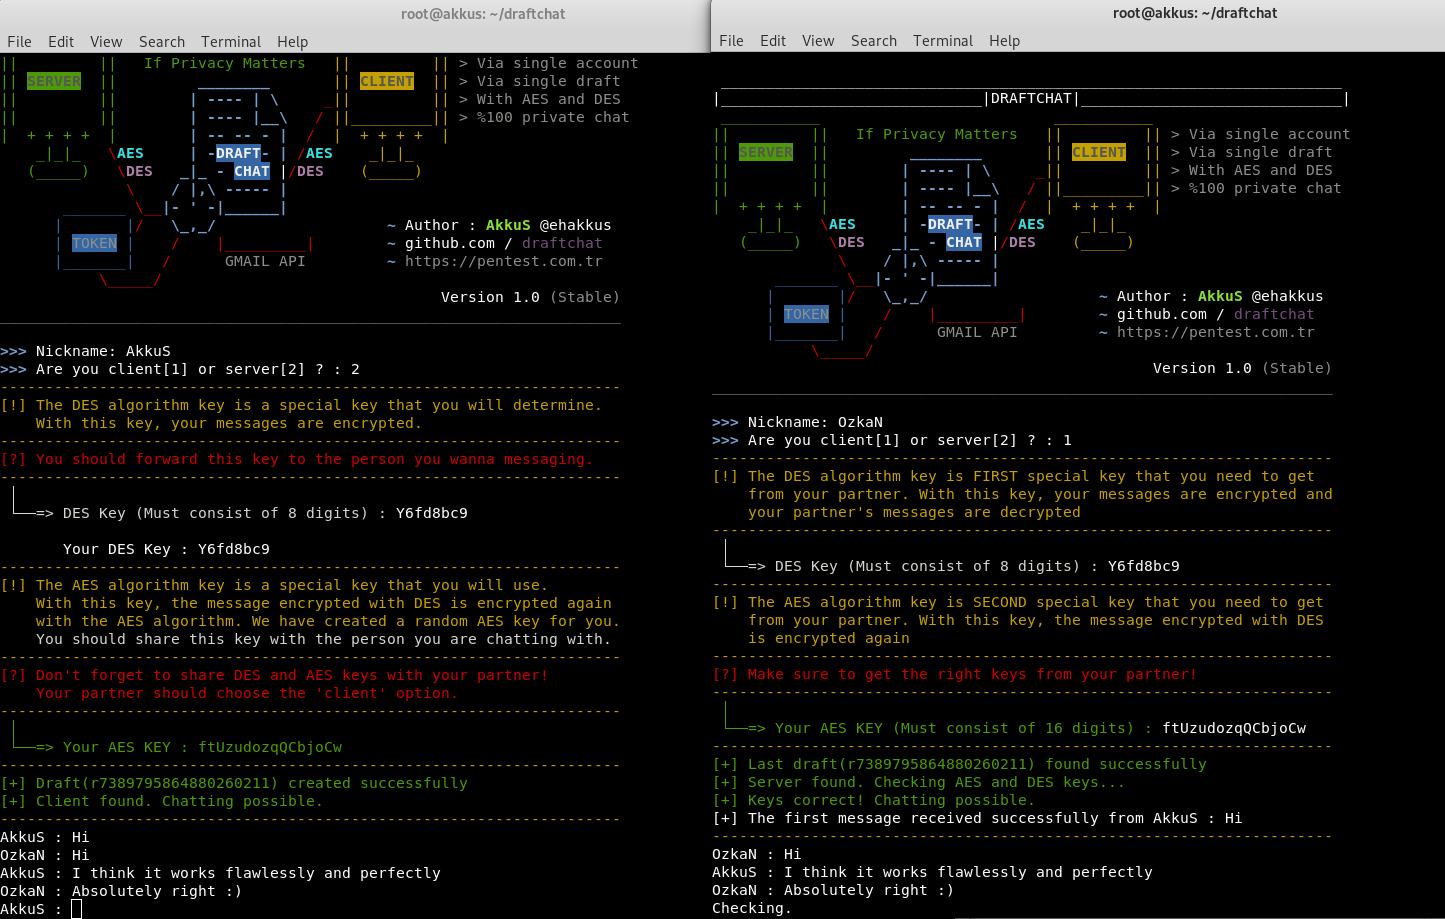Image resolution: width=1445 pixels, height=919 pixels.
Task: Click 'Version 1.0 (Stable)' in right terminal
Action: pyautogui.click(x=1242, y=368)
